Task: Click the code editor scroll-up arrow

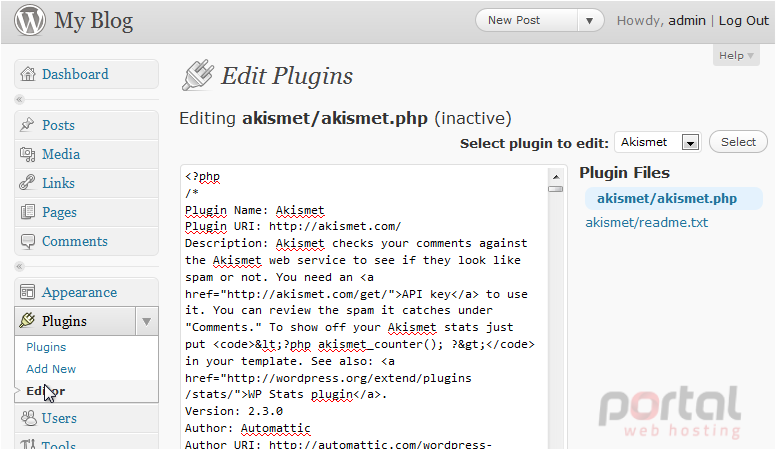Action: click(556, 177)
